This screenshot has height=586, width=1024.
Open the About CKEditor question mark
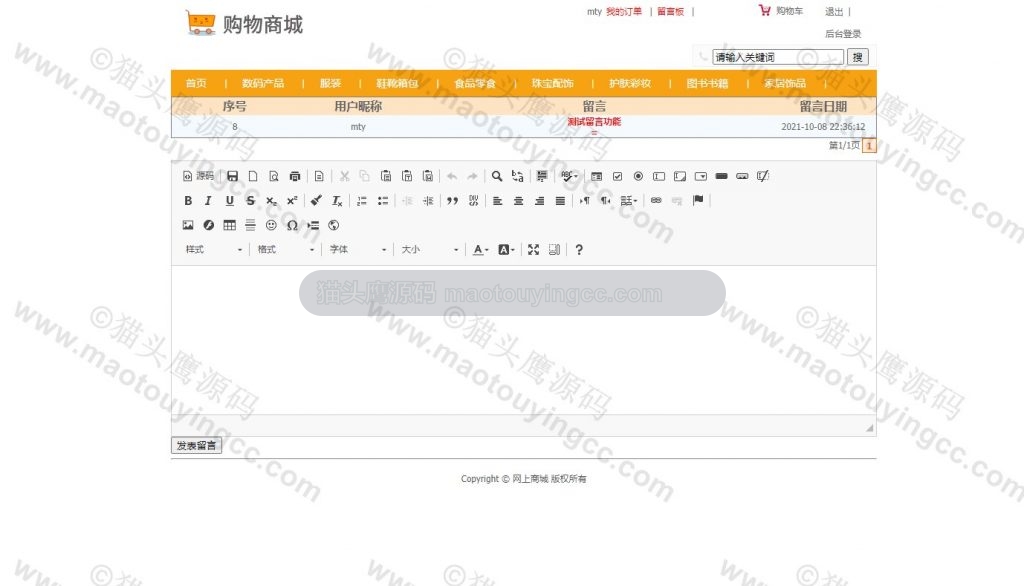[x=579, y=250]
